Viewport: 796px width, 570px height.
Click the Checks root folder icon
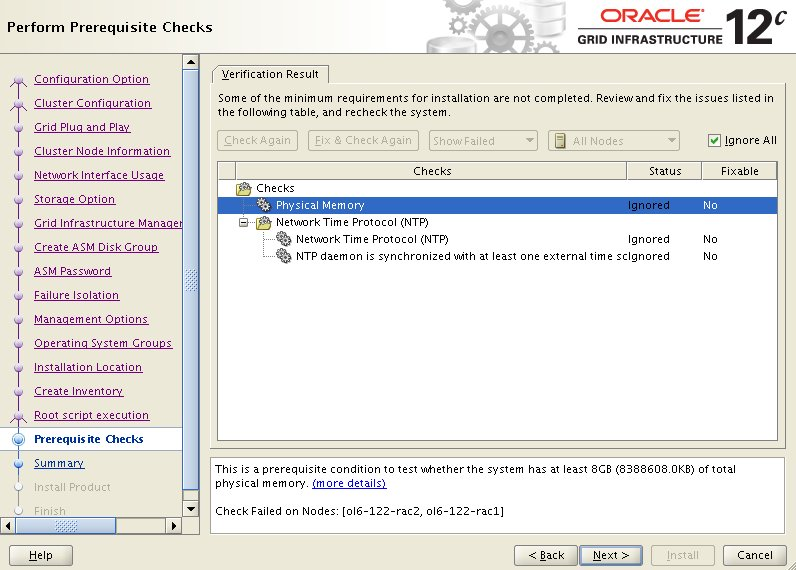244,189
